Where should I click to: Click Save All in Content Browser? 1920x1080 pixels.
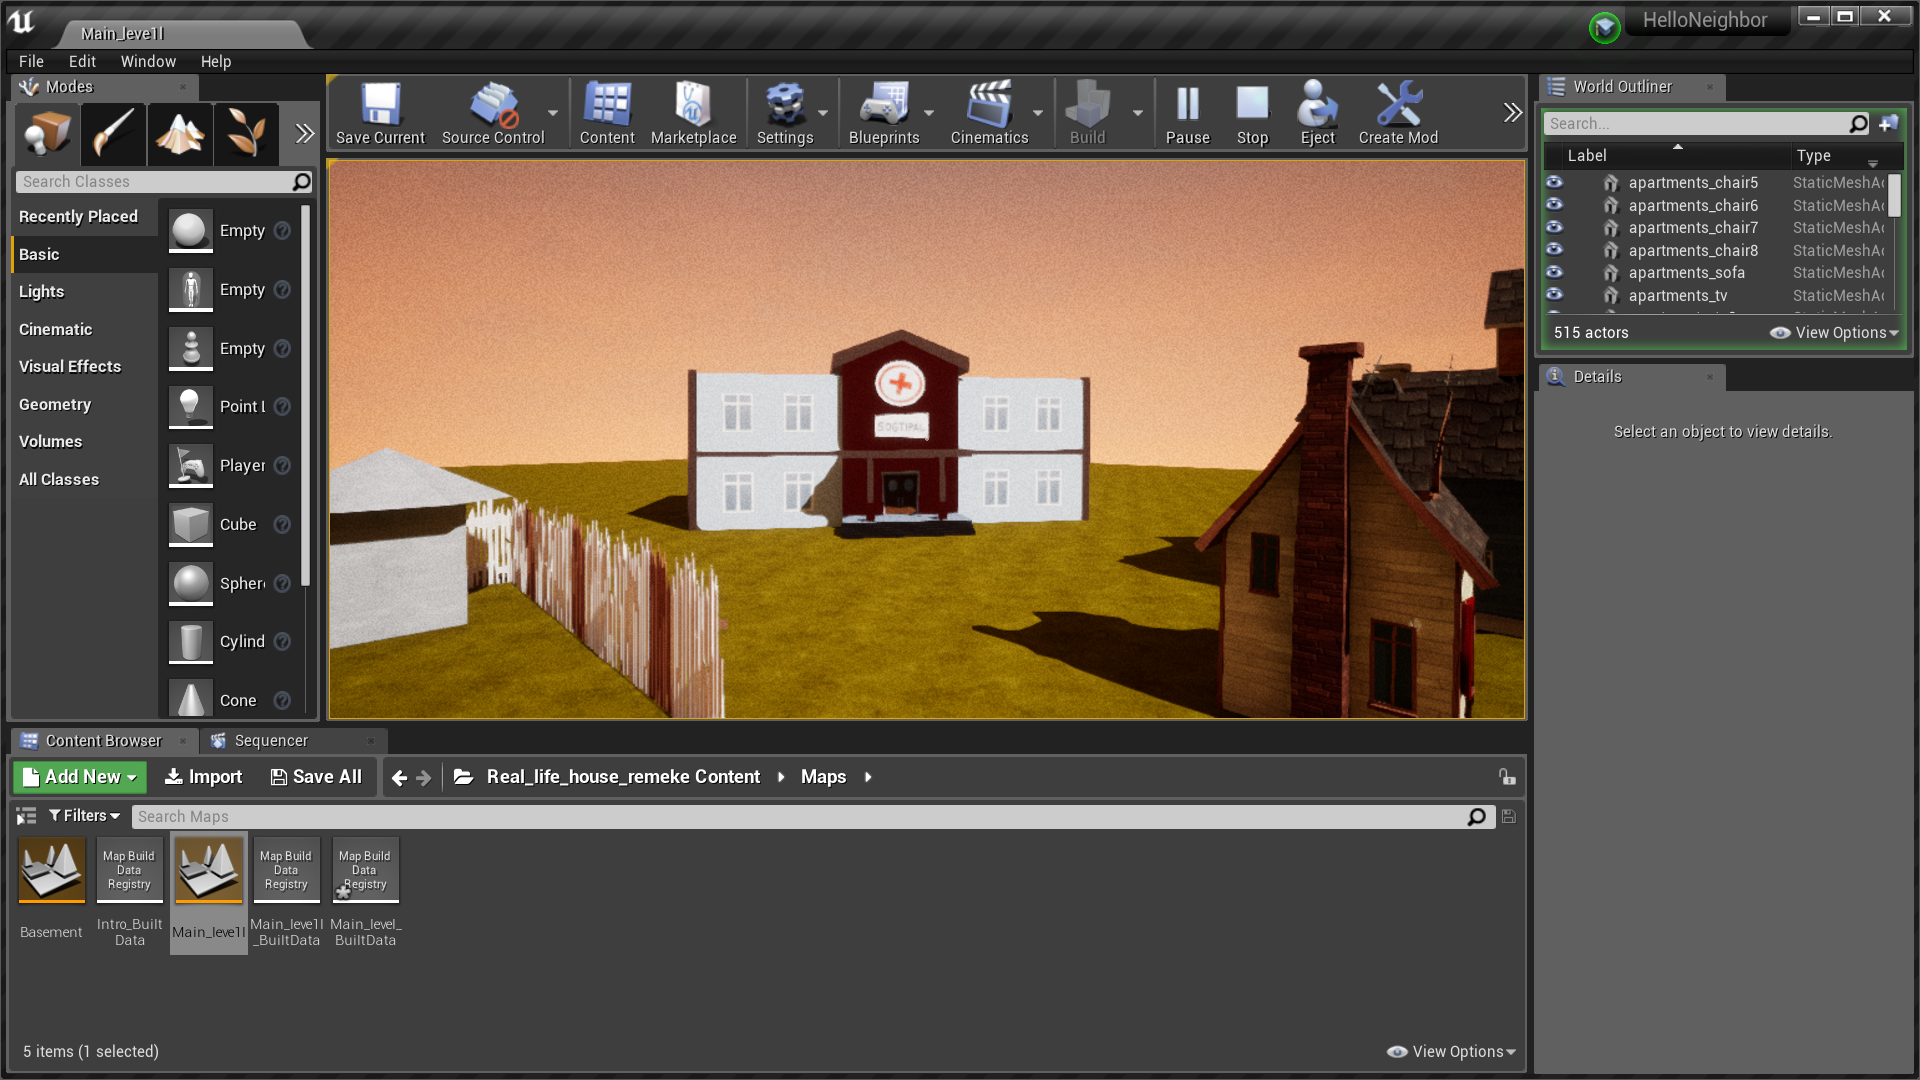[314, 777]
